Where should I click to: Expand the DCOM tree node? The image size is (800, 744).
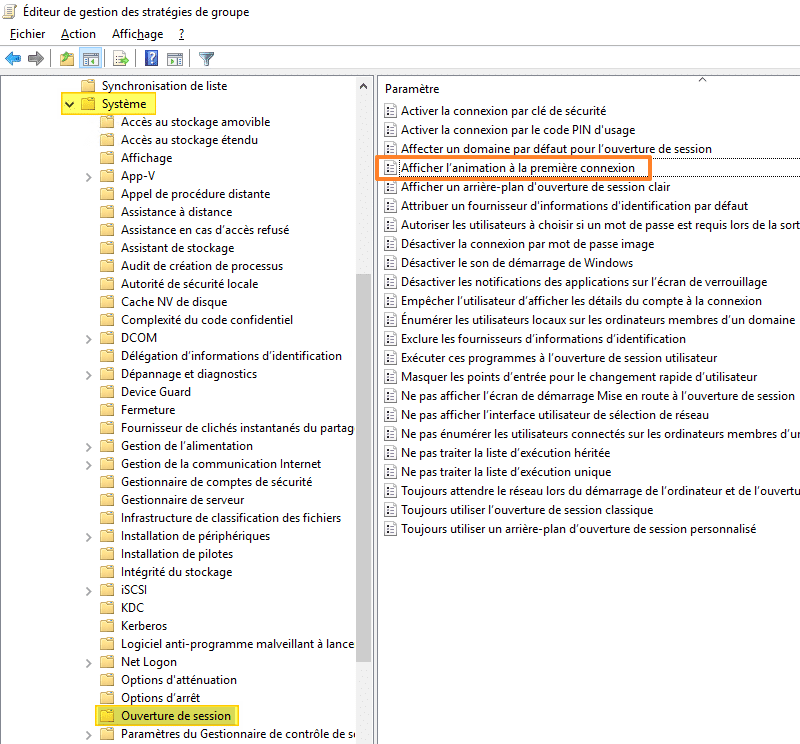[88, 337]
